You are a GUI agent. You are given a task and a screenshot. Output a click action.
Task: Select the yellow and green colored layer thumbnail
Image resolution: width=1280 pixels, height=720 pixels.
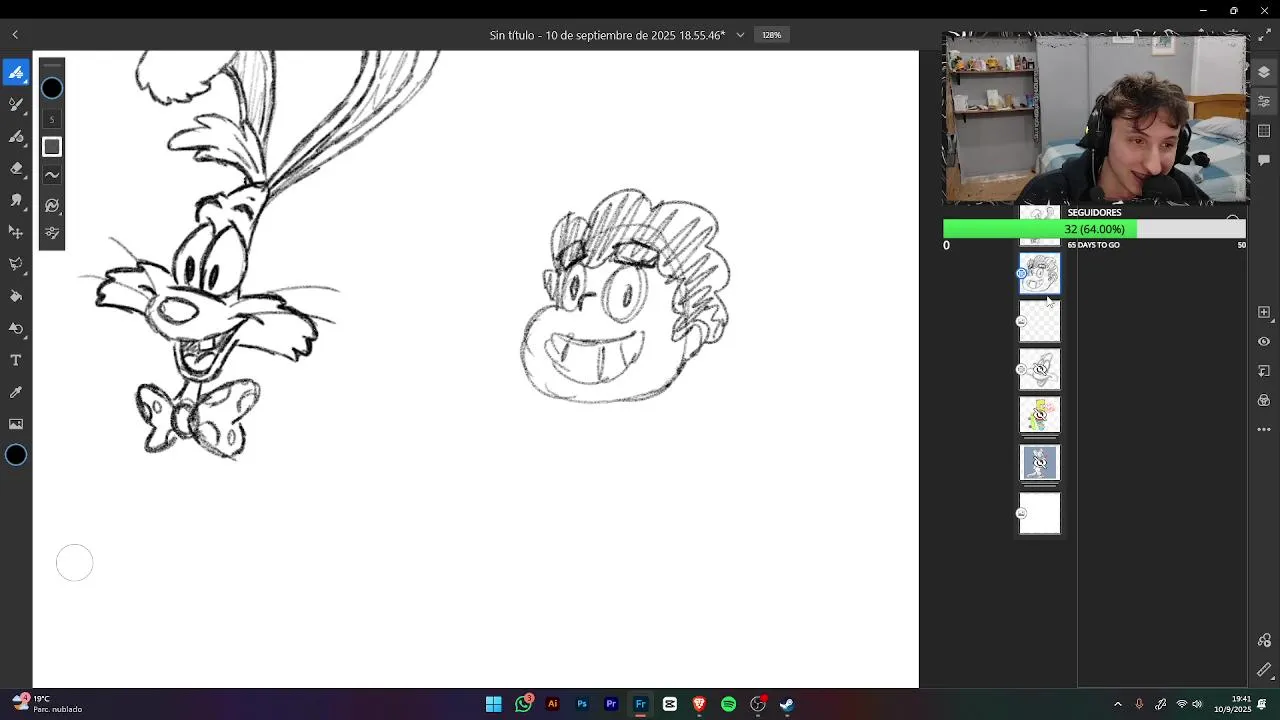pos(1040,415)
